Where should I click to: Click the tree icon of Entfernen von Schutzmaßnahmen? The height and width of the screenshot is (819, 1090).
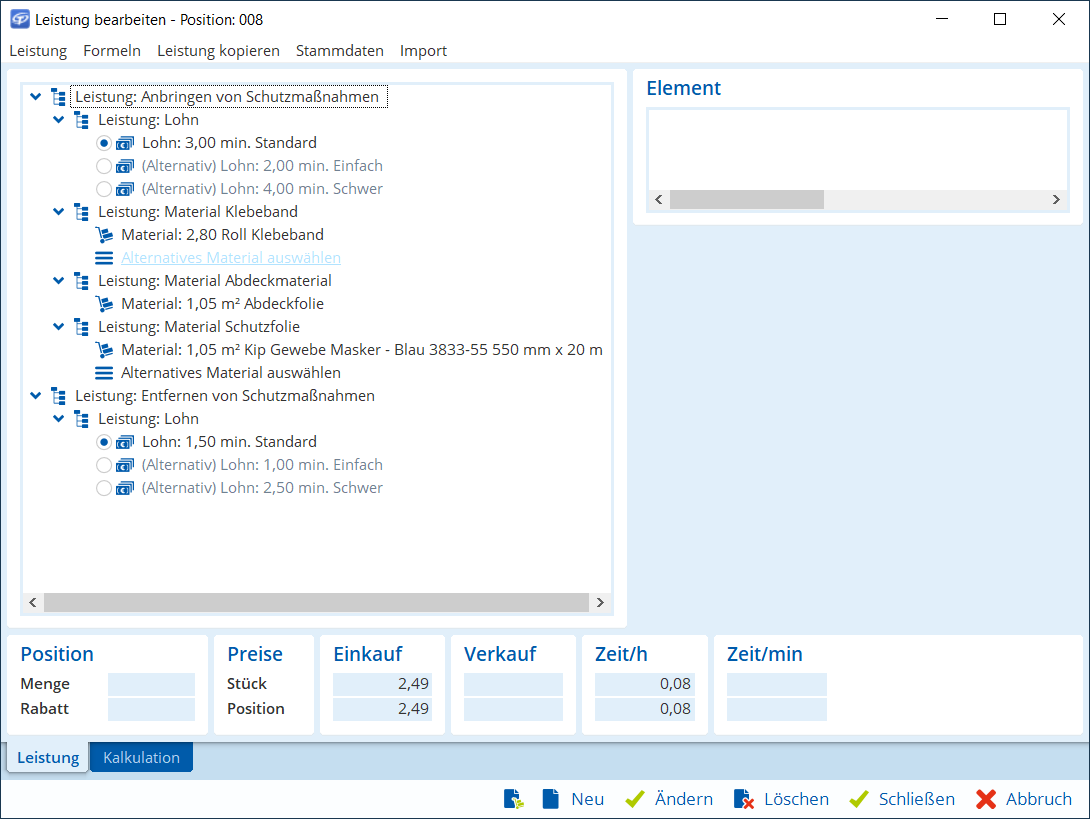58,396
